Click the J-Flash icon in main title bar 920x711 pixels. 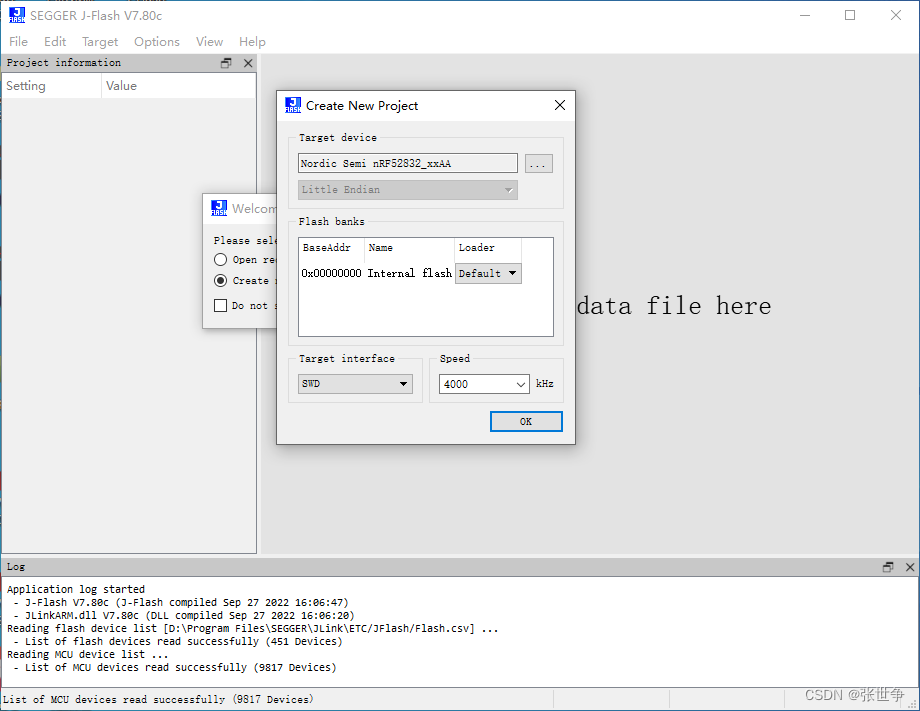pos(17,15)
